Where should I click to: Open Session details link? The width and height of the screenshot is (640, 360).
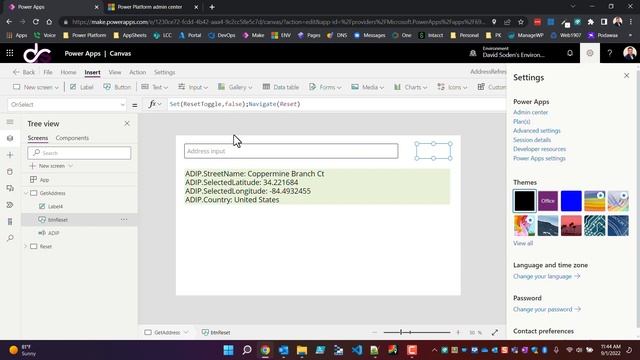point(532,140)
